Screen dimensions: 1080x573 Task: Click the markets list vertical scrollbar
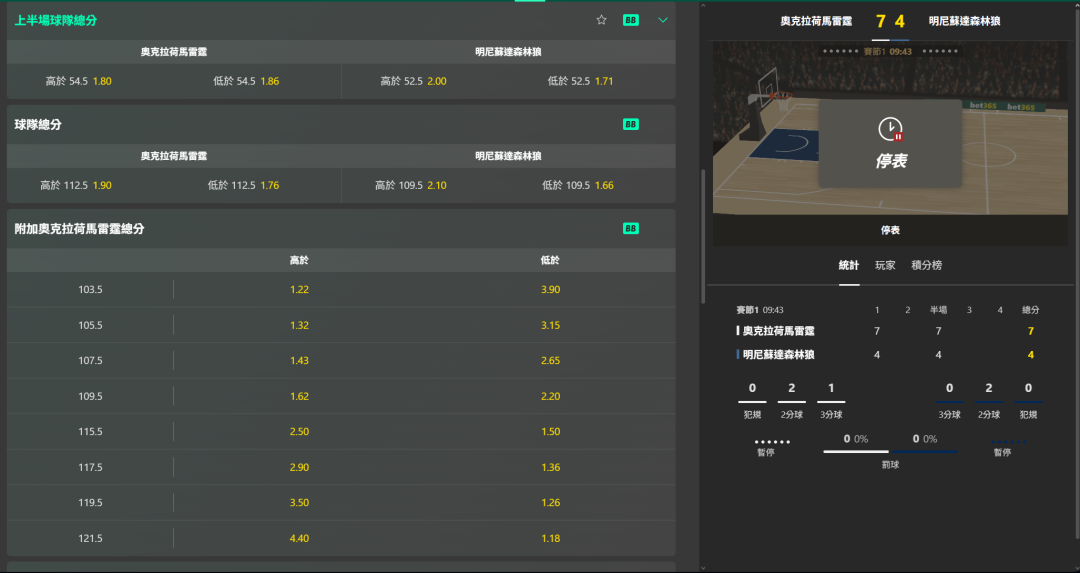point(703,236)
